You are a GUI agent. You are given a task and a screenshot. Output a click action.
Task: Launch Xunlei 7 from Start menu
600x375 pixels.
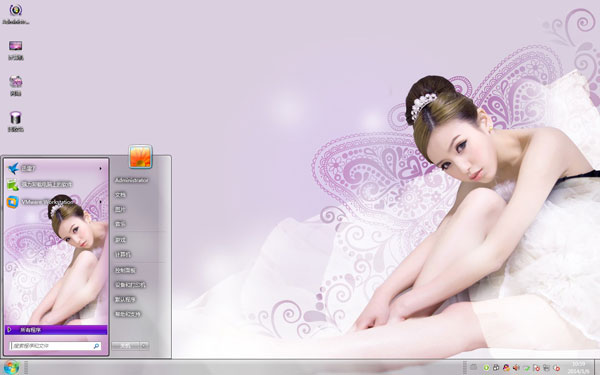56,168
